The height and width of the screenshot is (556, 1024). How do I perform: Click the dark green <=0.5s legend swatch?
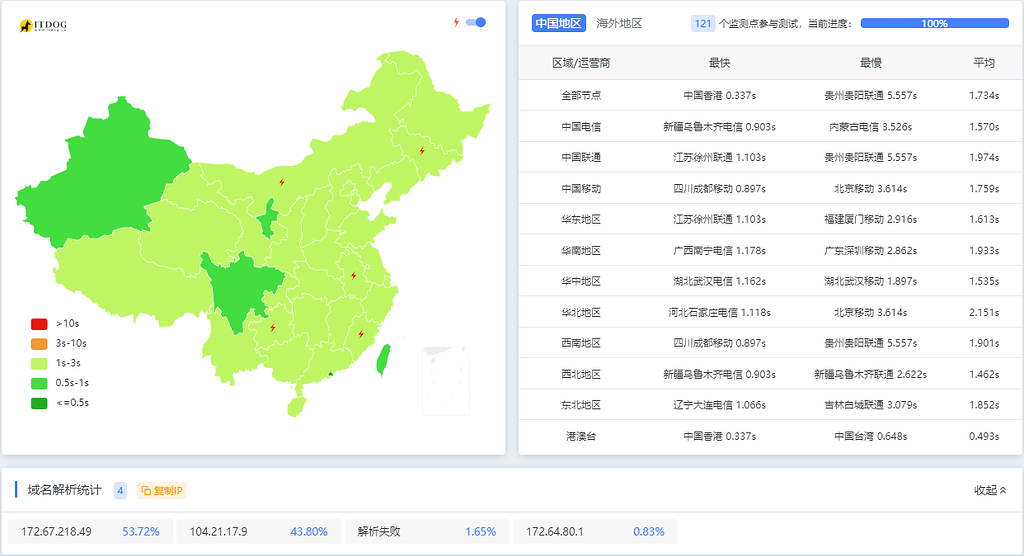(39, 403)
